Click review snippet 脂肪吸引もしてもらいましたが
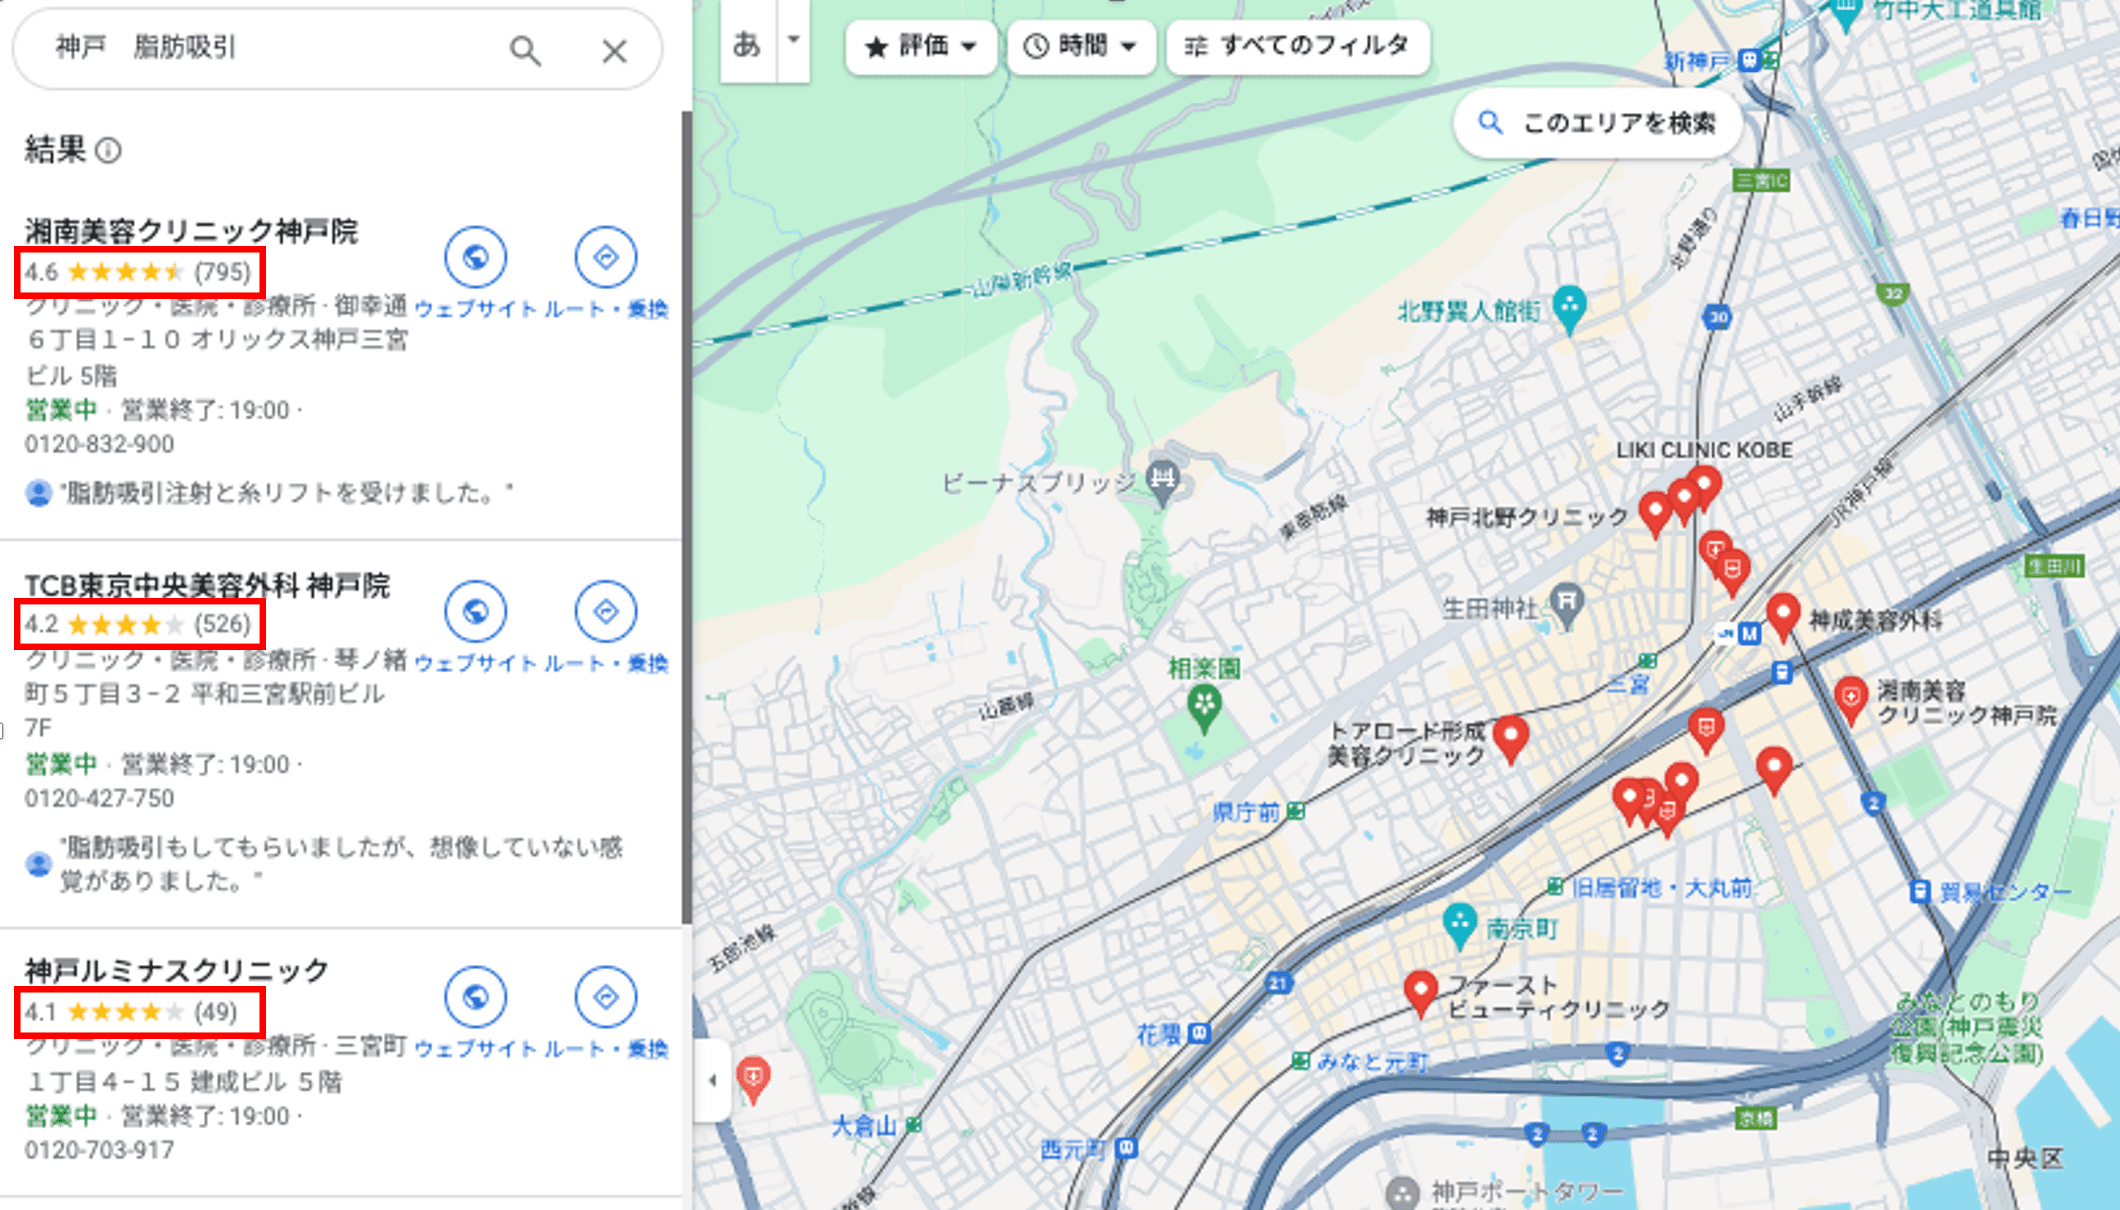Viewport: 2120px width, 1210px height. (340, 864)
